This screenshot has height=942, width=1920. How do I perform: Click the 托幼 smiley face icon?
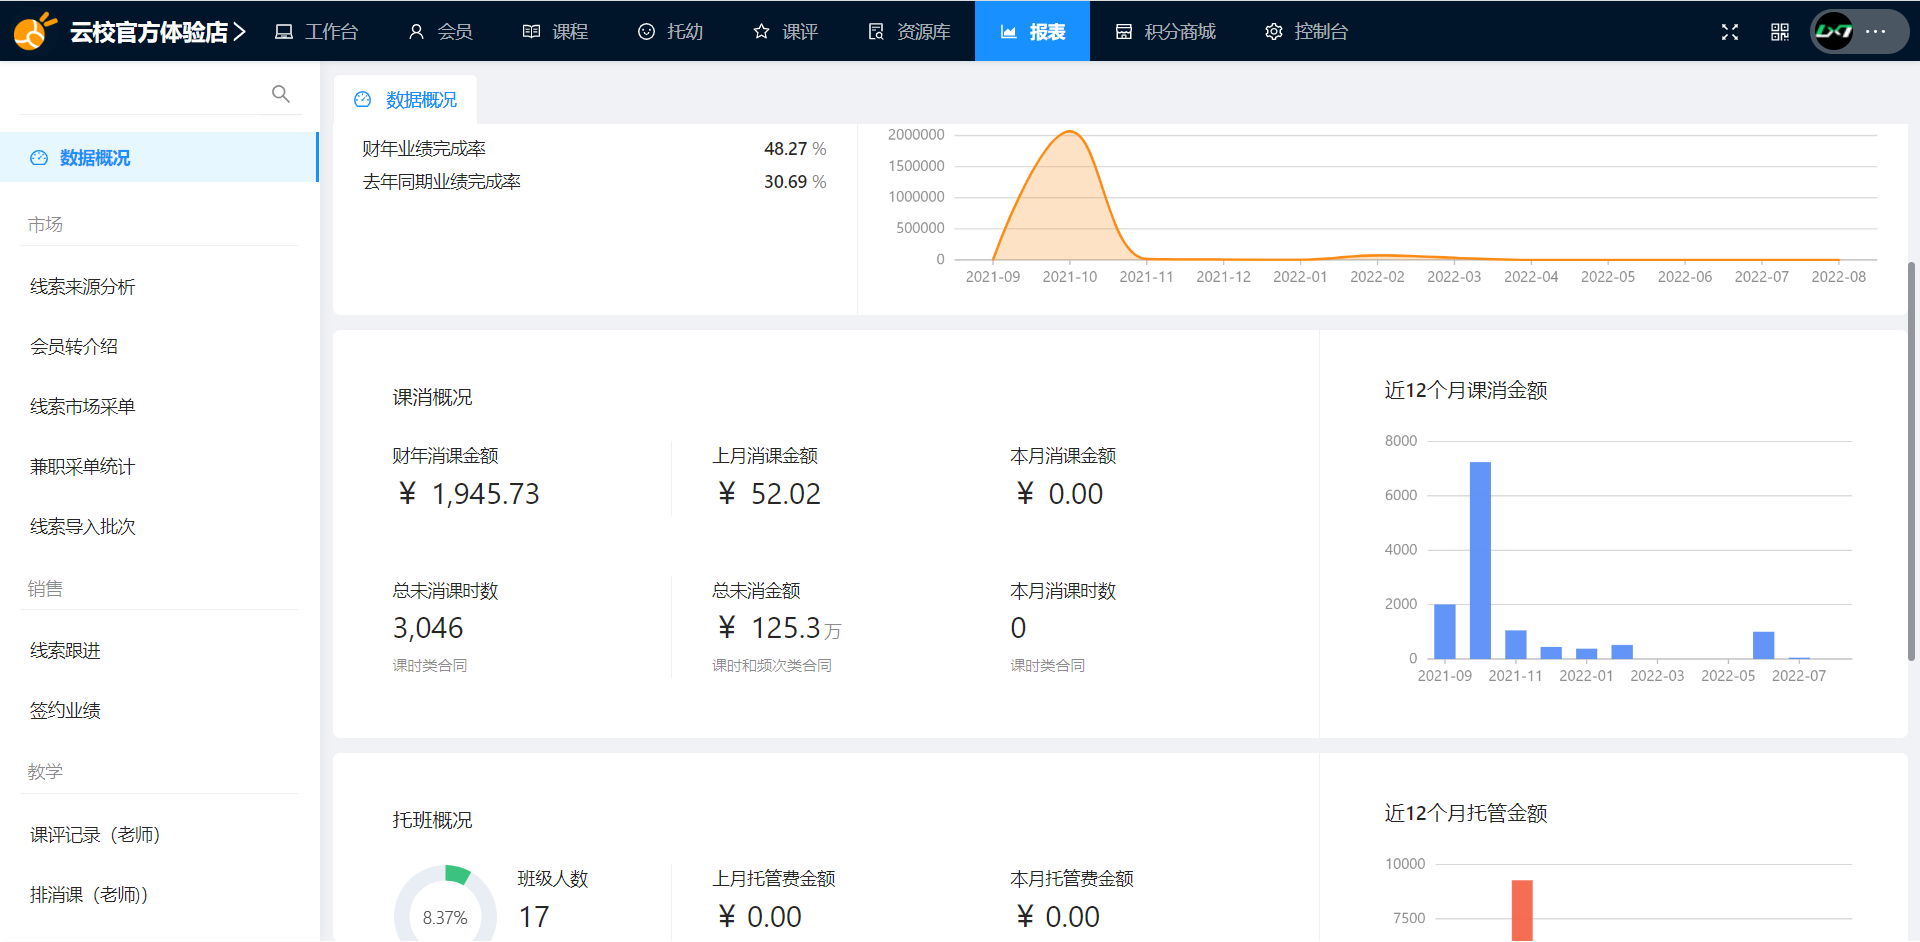pos(646,32)
